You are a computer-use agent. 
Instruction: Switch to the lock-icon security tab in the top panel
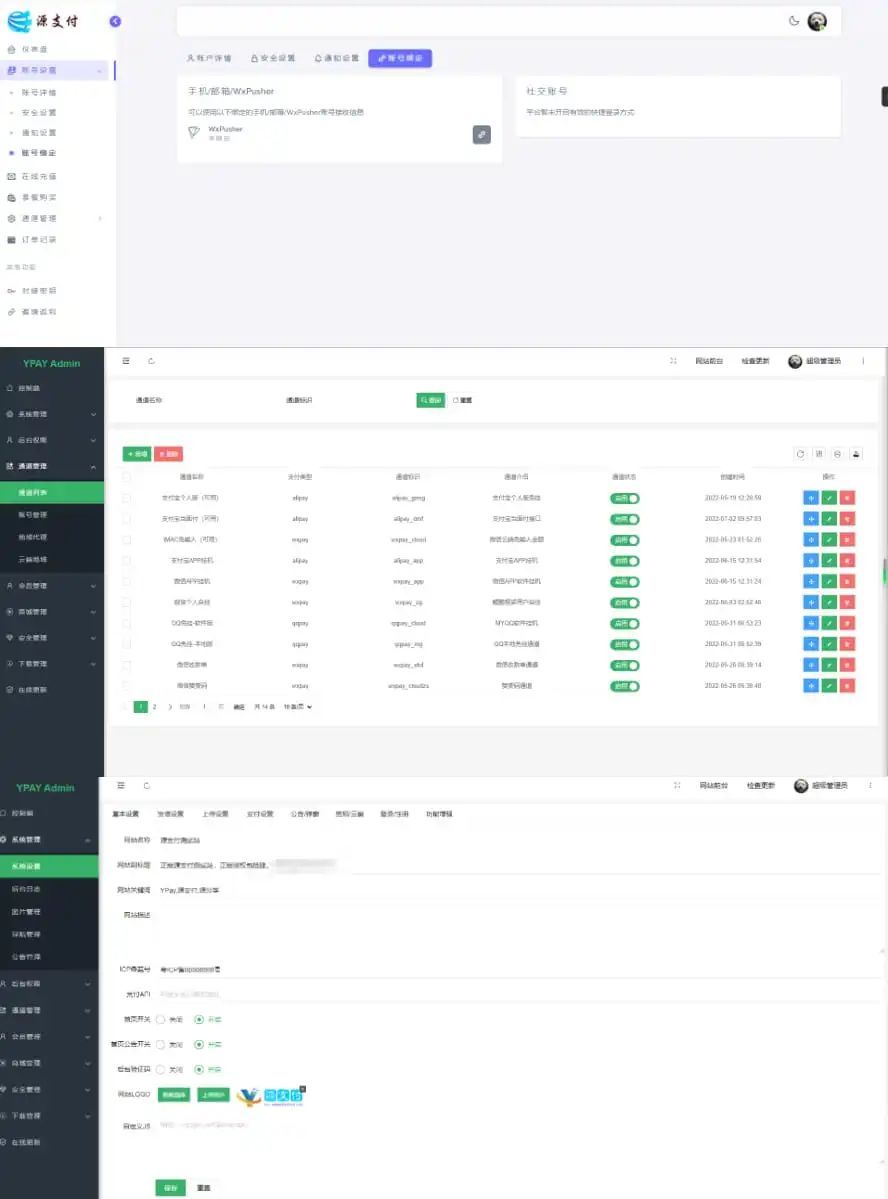(273, 58)
